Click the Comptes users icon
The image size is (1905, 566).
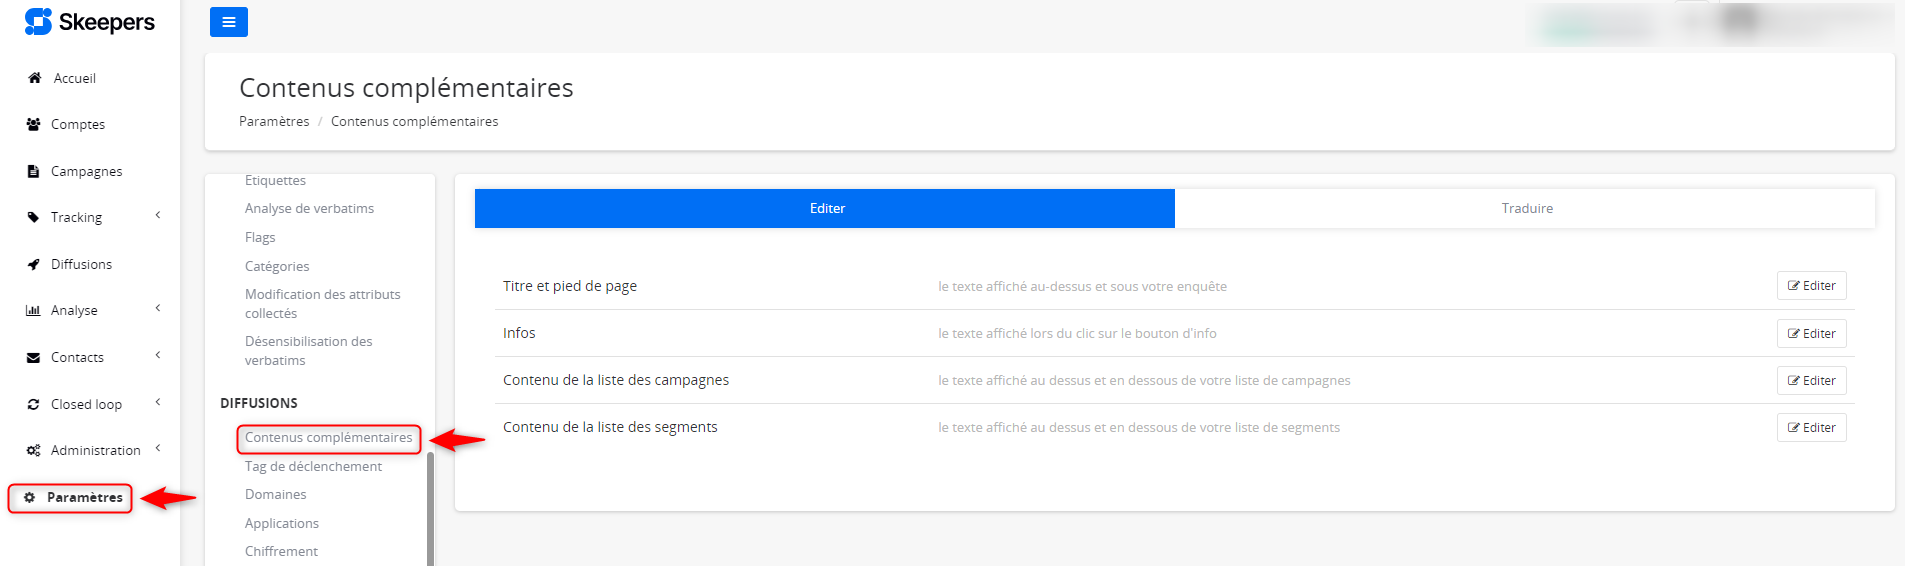click(33, 124)
